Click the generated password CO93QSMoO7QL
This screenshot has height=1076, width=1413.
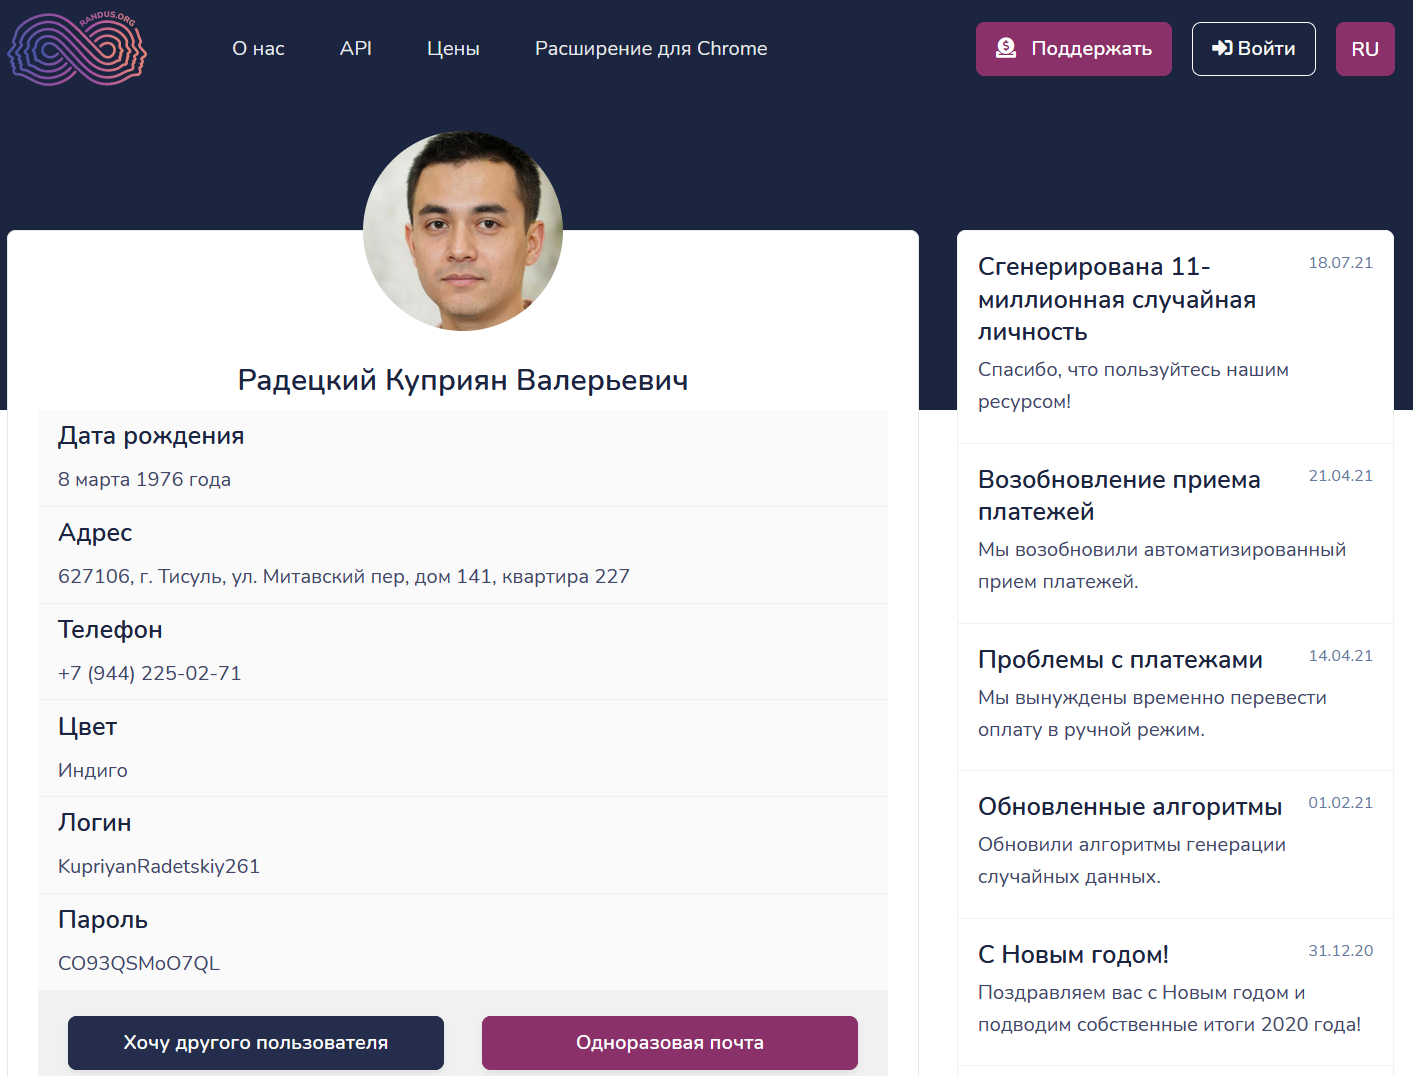click(139, 963)
